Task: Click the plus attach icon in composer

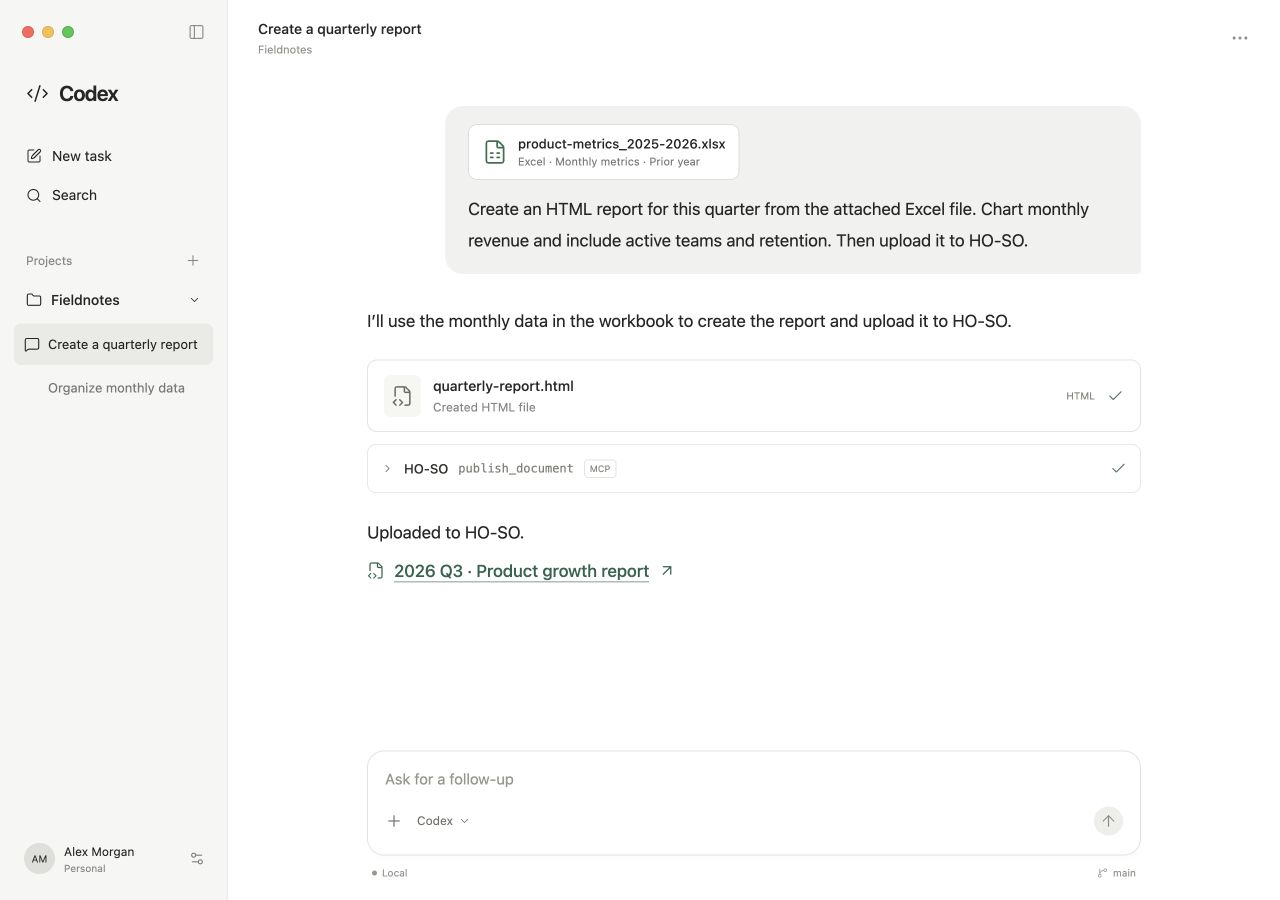Action: [x=394, y=821]
